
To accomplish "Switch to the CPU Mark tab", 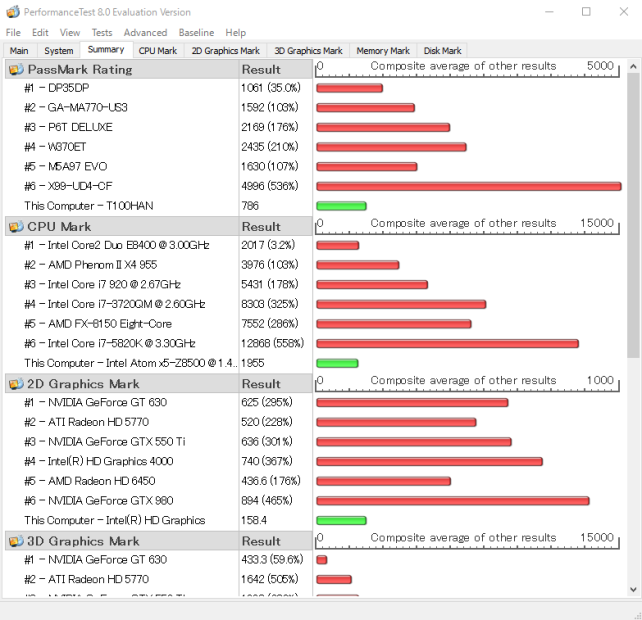I will pos(158,51).
